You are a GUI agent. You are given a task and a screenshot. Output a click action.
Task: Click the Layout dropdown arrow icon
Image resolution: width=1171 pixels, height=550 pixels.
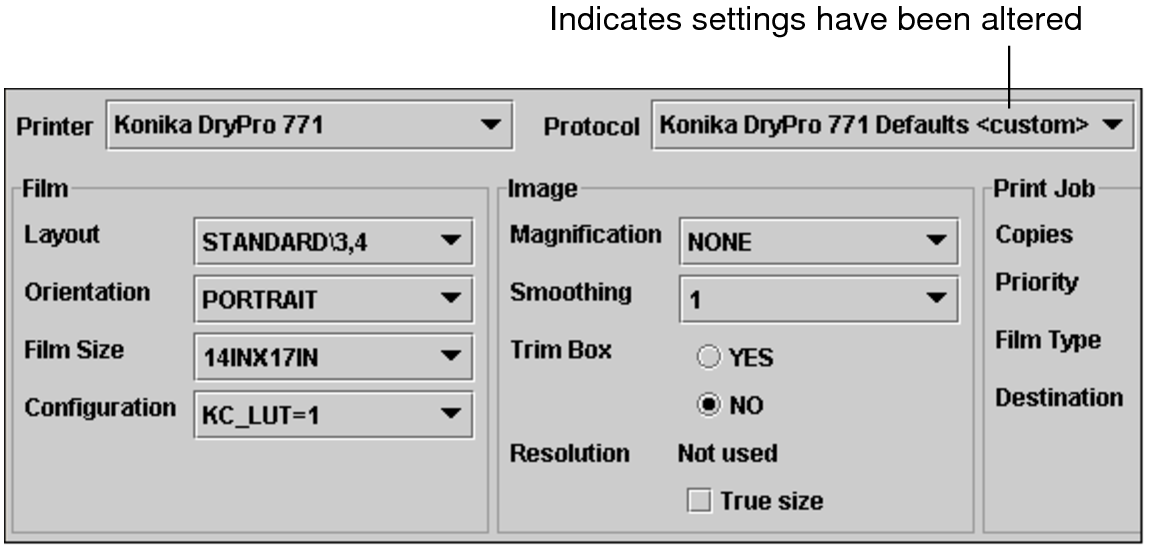[x=450, y=240]
